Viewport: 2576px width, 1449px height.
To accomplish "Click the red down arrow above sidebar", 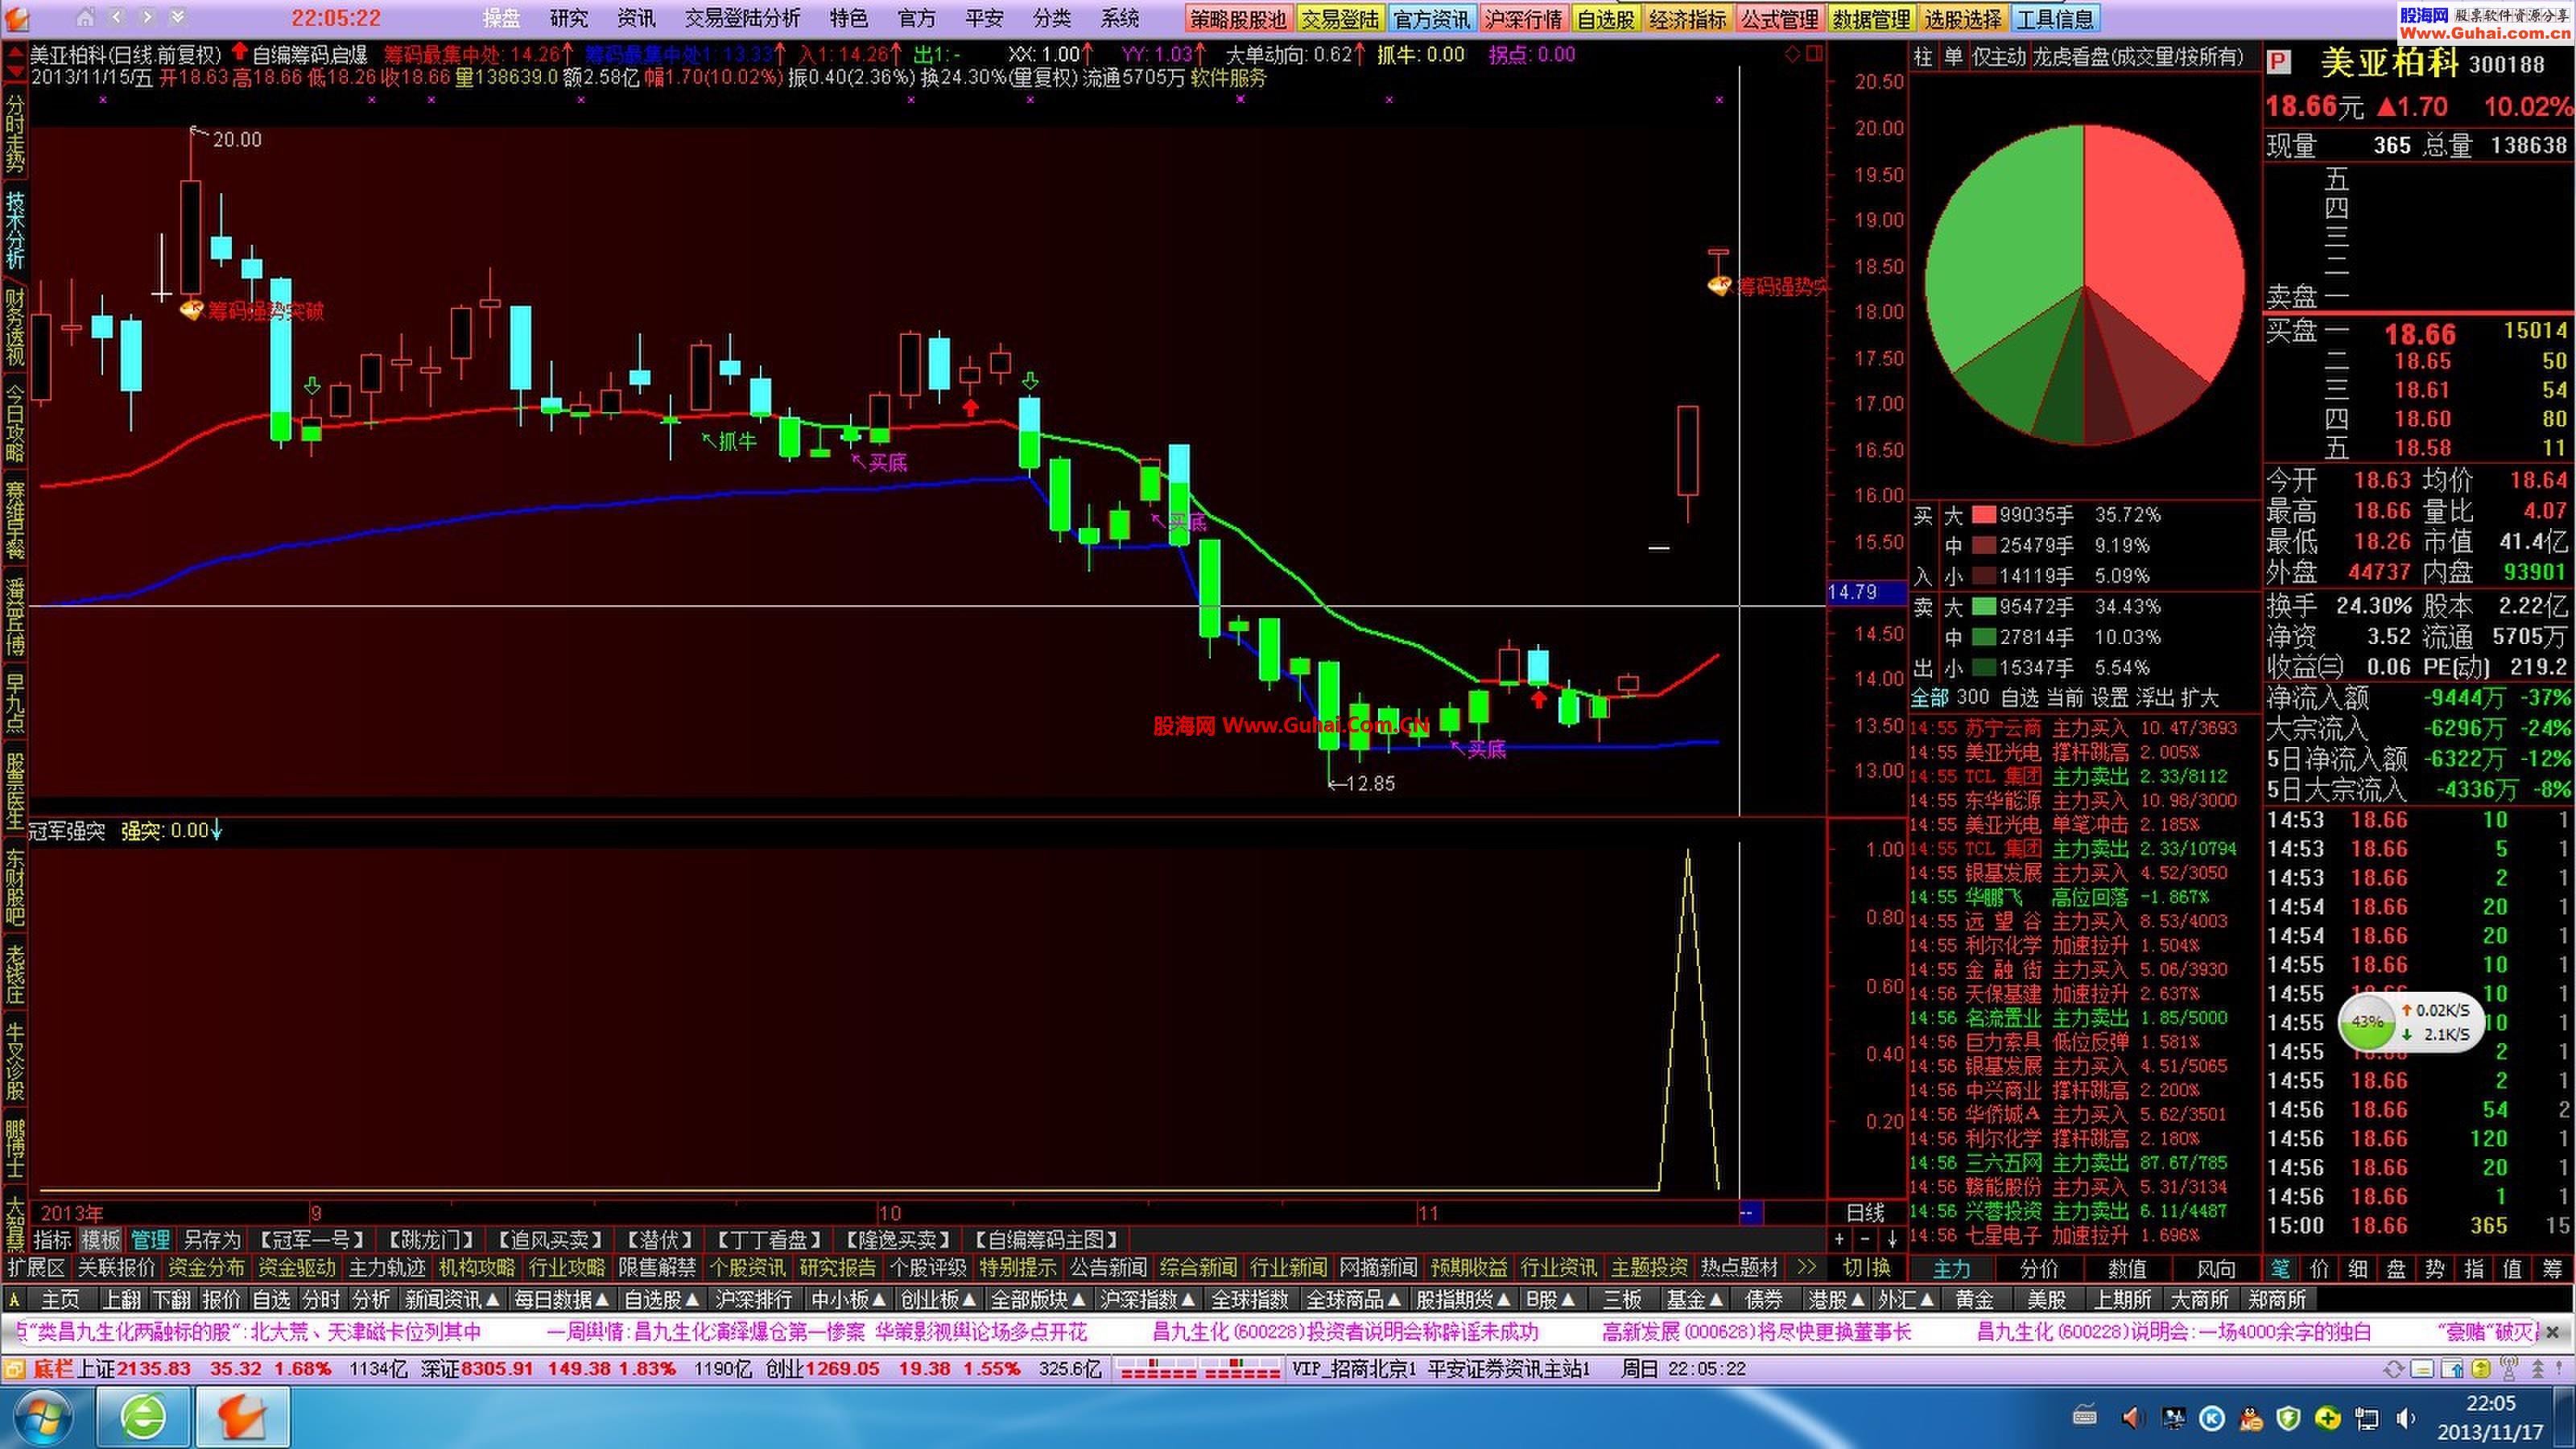I will [x=15, y=71].
